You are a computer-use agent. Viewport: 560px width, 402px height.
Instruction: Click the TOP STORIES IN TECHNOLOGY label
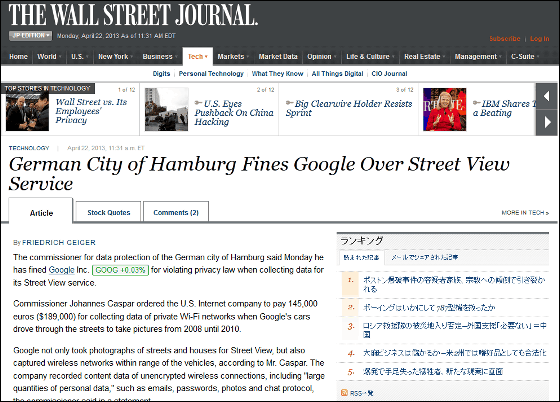(48, 88)
